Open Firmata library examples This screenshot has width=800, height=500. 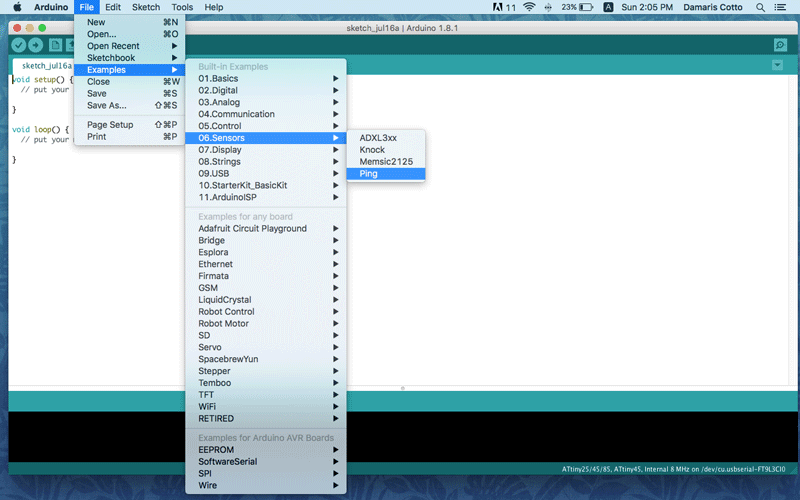[266, 276]
